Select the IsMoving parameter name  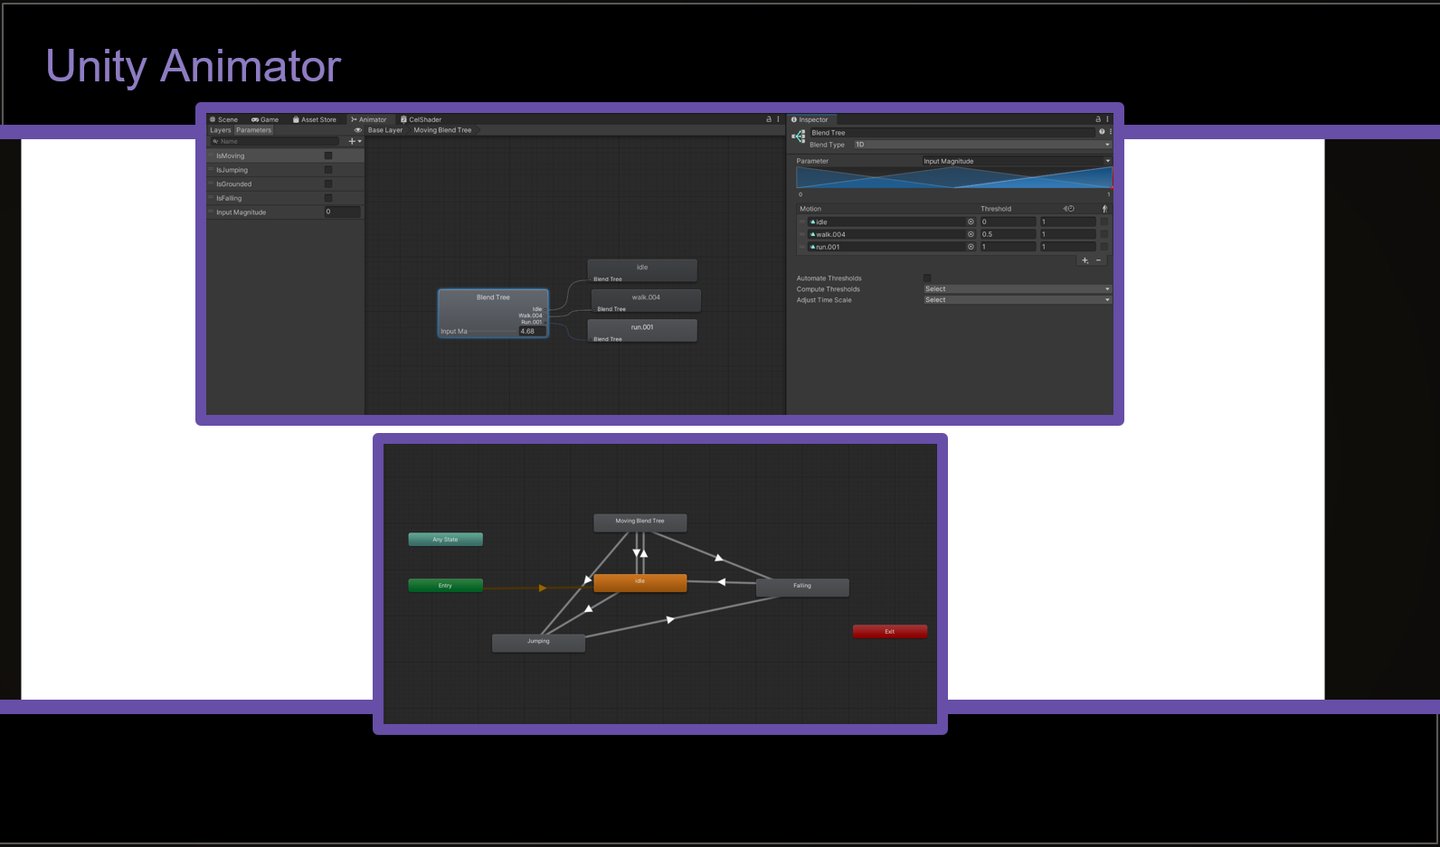coord(230,156)
